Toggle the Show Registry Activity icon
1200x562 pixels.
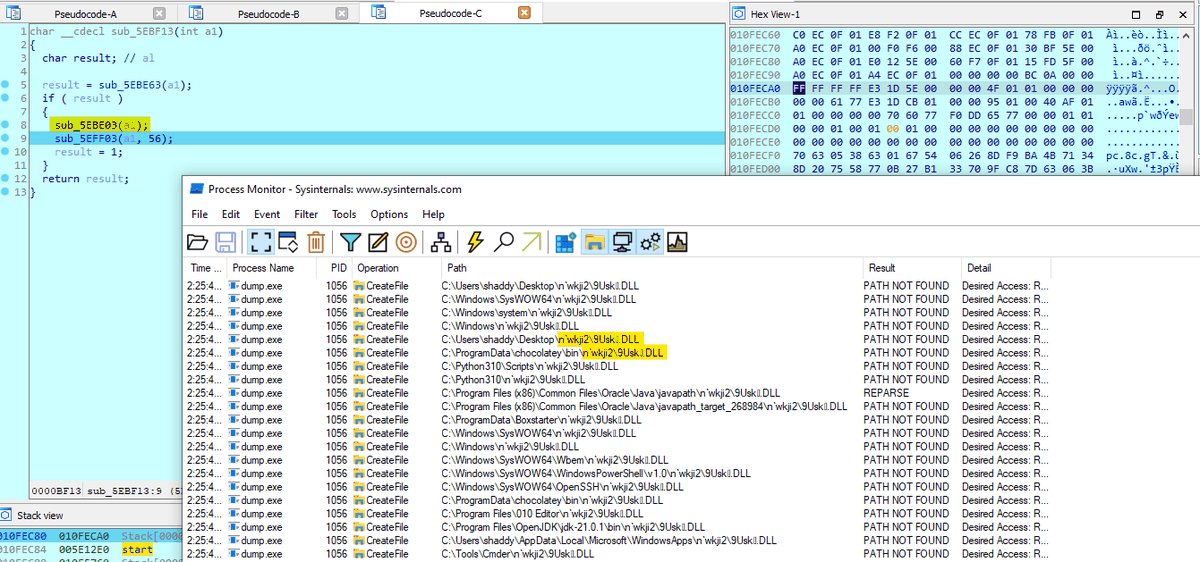(x=566, y=241)
